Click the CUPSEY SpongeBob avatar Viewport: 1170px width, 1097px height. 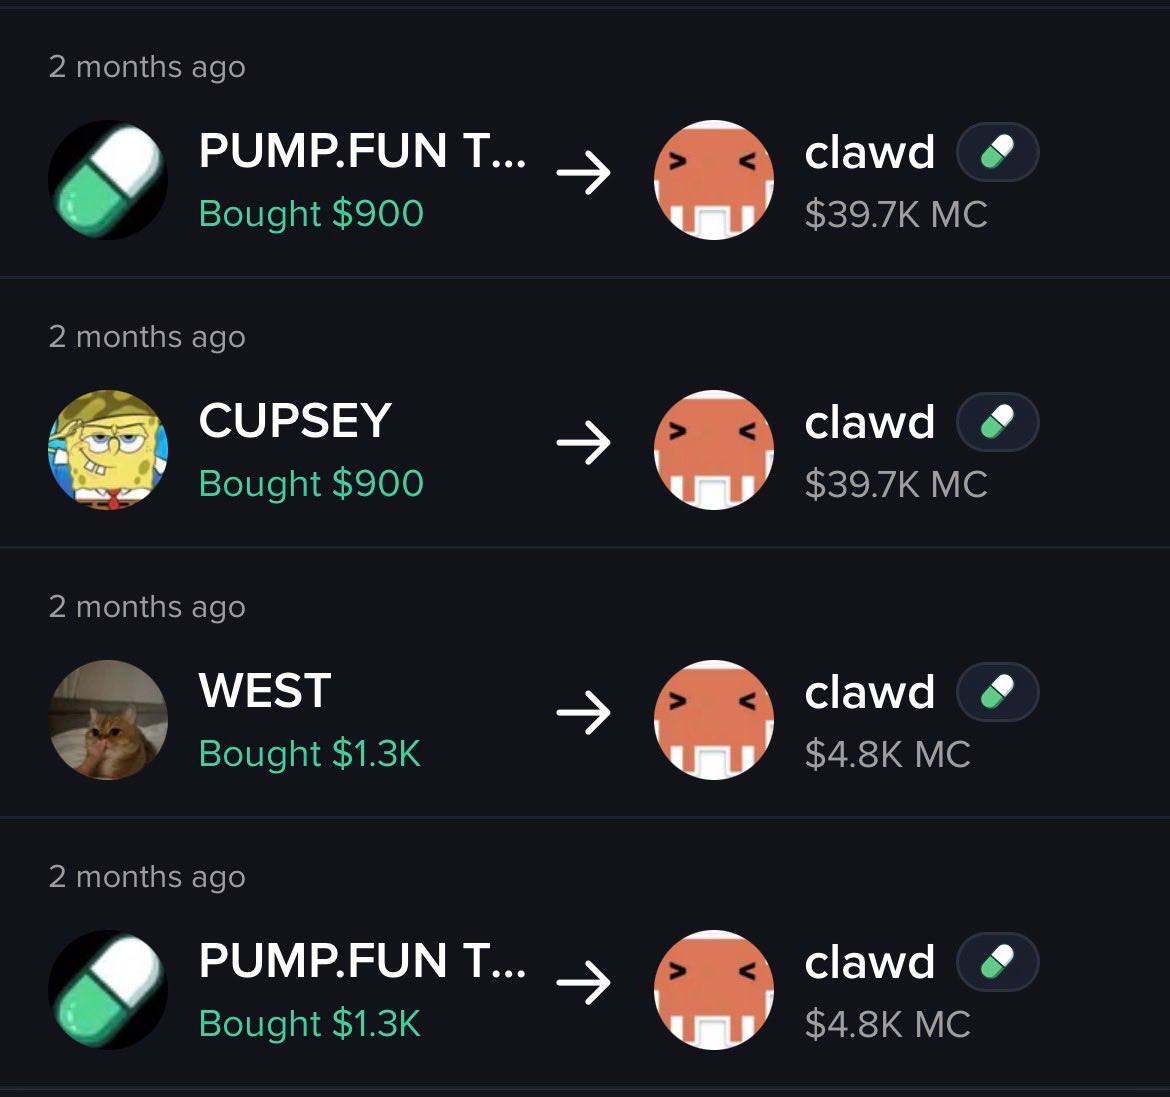click(x=108, y=450)
